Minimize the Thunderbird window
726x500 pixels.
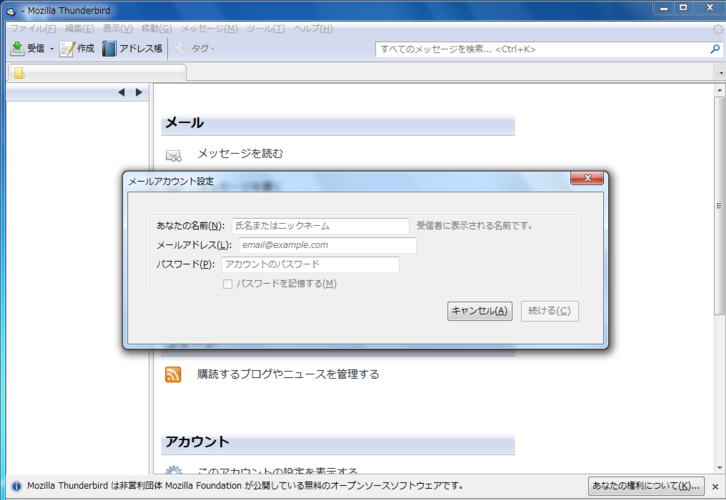(663, 8)
